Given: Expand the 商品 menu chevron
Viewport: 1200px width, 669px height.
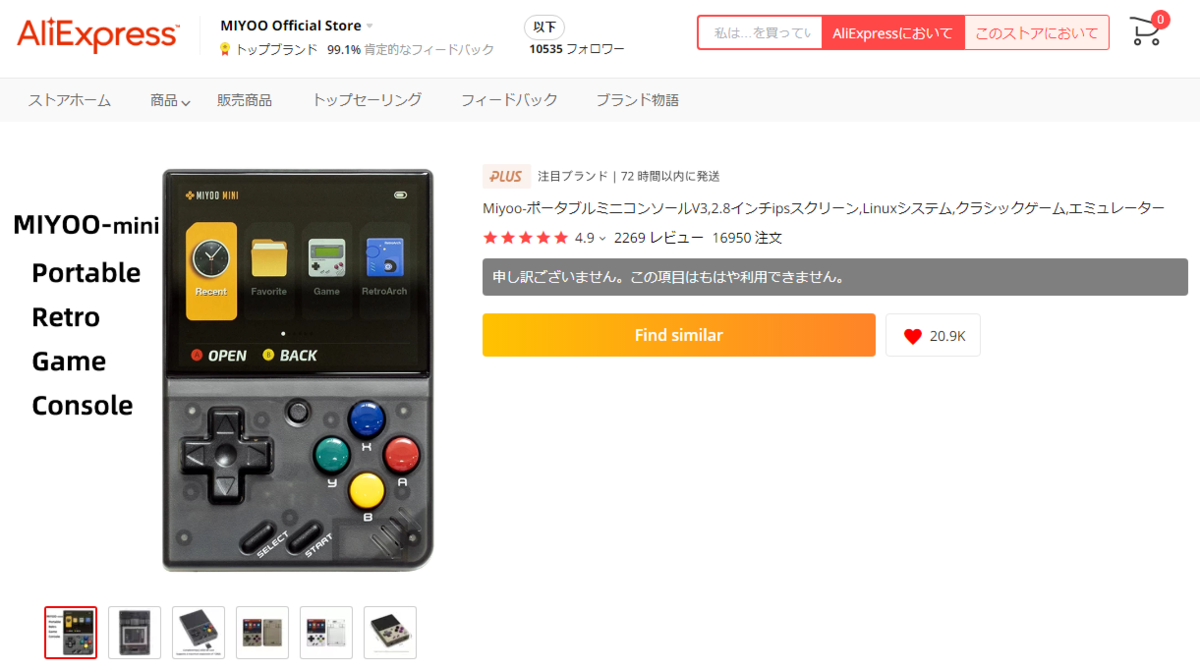Looking at the screenshot, I should point(186,102).
